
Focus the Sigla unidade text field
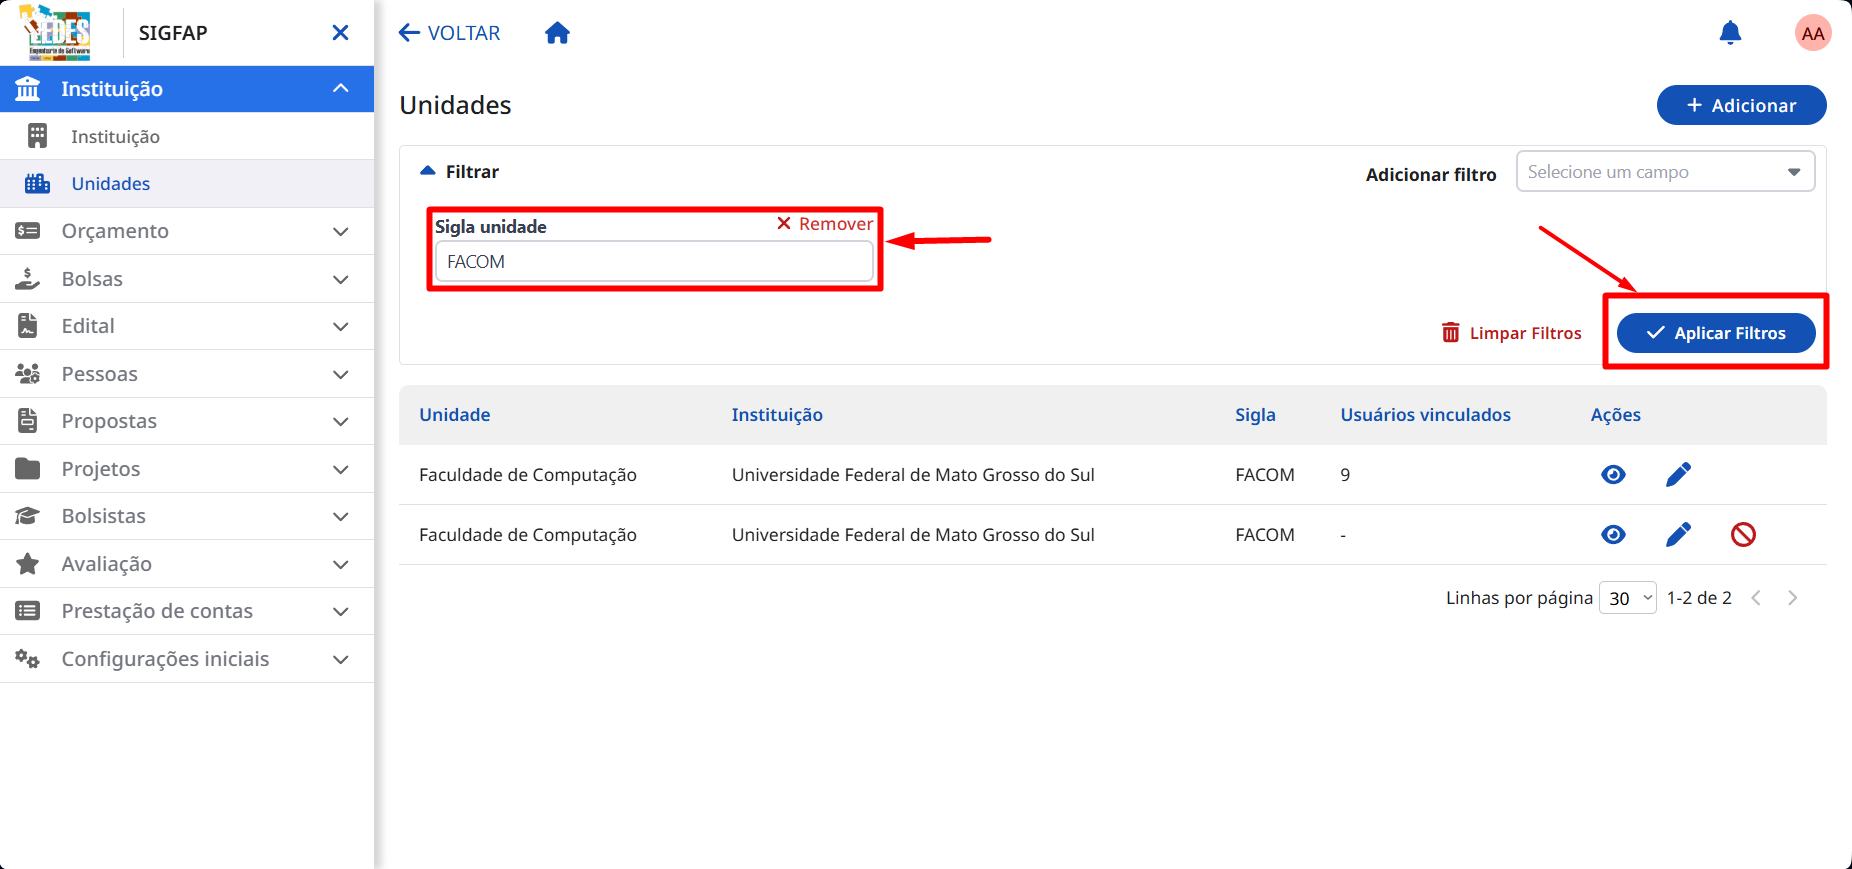[x=654, y=262]
